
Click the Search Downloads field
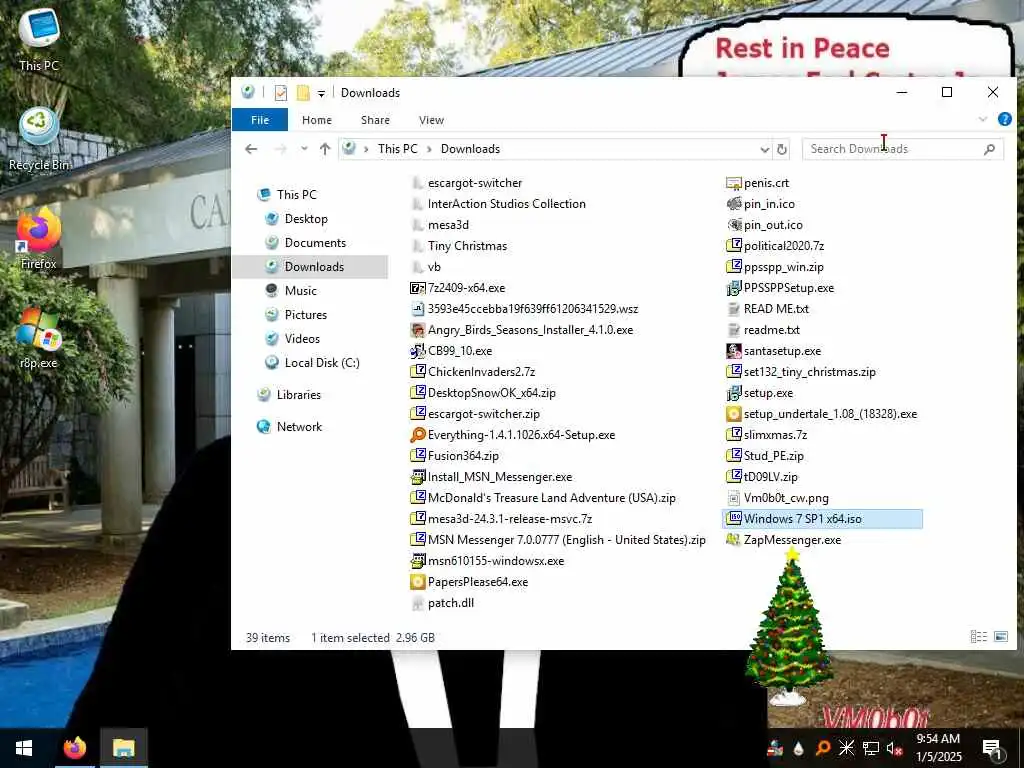click(x=903, y=149)
